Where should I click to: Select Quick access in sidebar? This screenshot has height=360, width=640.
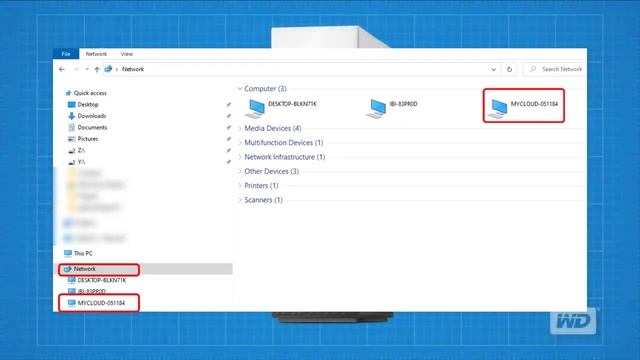point(90,93)
